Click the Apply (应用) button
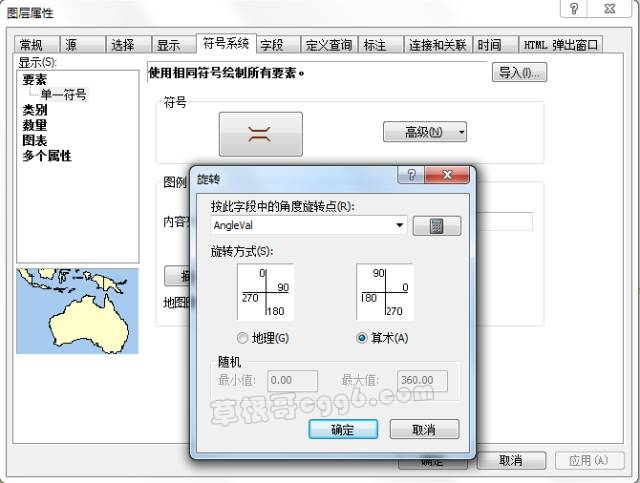 589,461
